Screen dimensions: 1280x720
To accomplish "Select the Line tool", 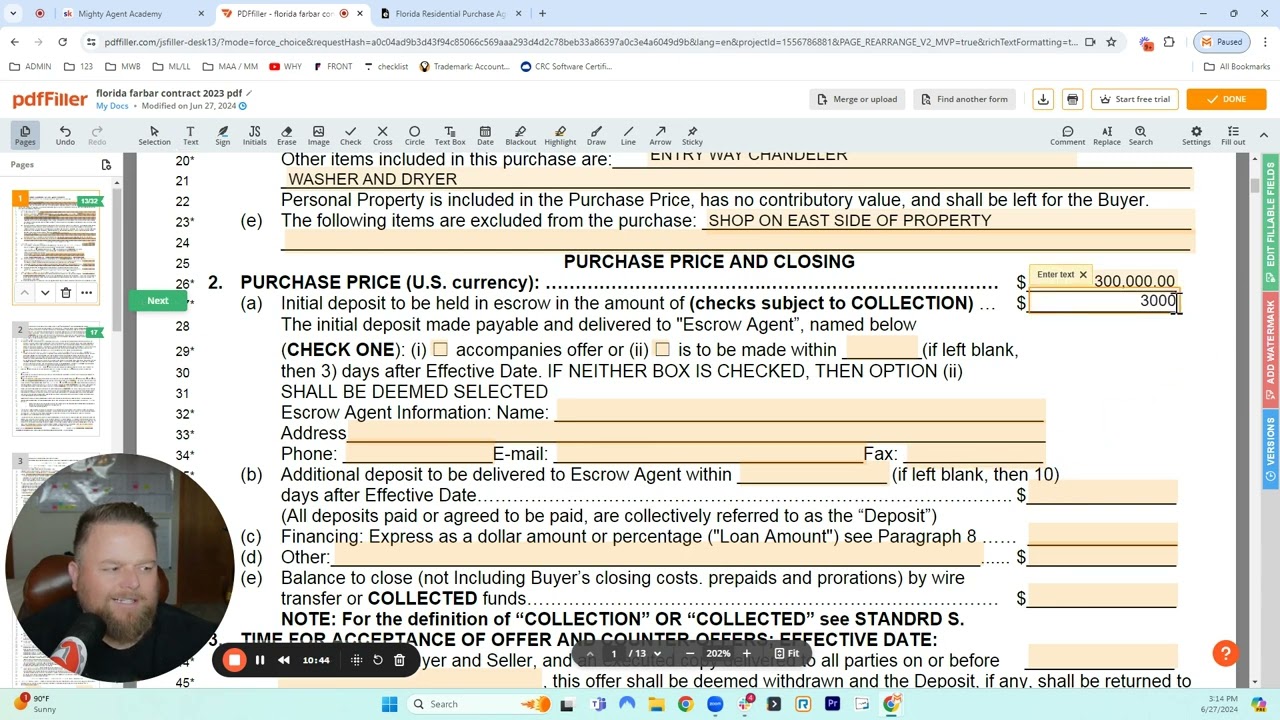I will tap(628, 135).
